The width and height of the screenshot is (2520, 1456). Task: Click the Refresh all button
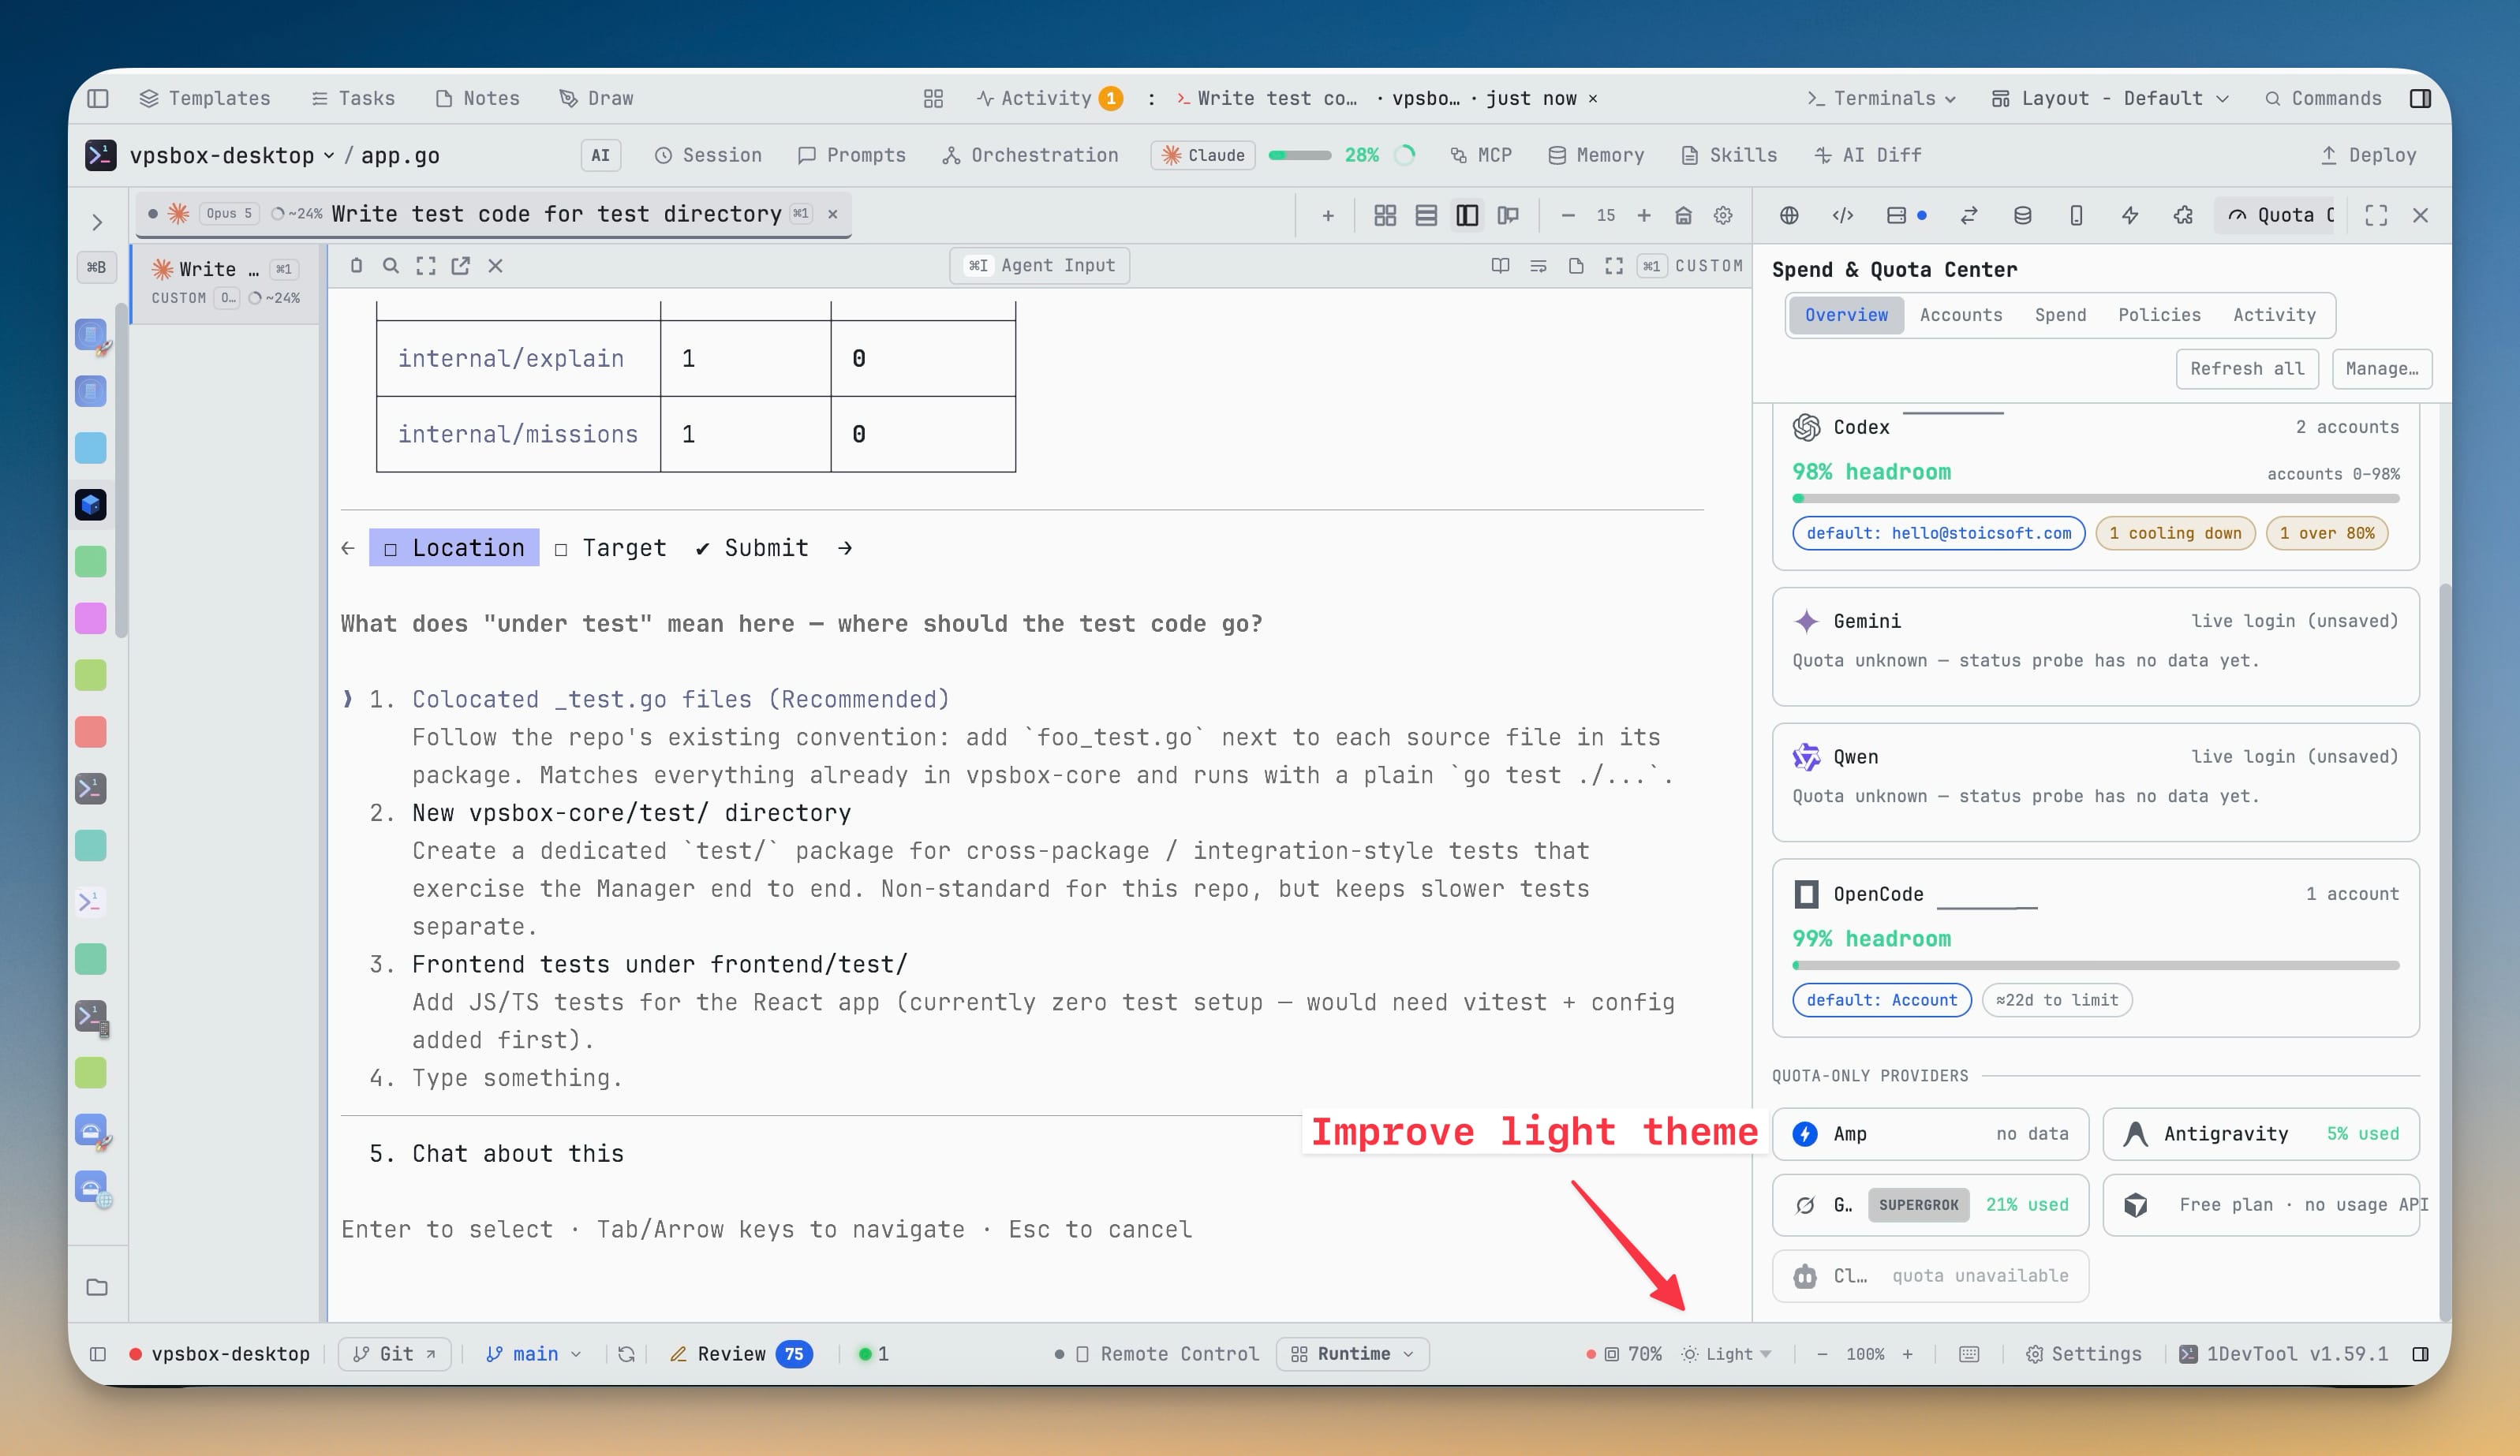(x=2247, y=368)
